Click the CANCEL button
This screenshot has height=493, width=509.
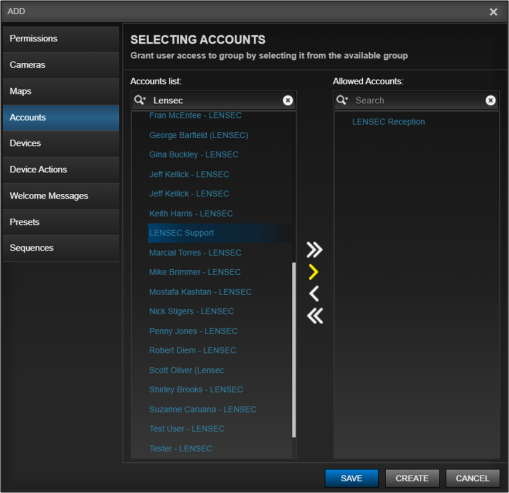click(472, 478)
